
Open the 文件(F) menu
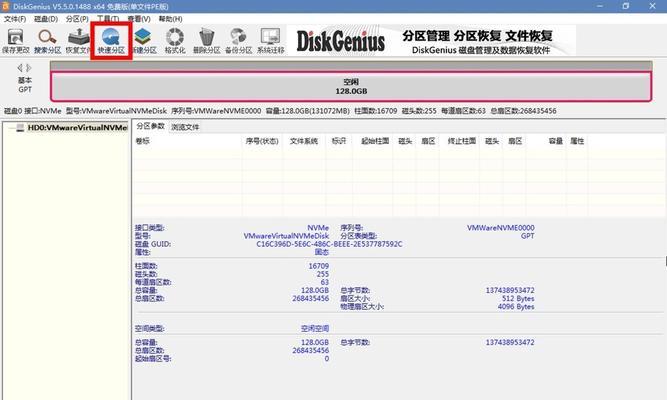point(15,19)
